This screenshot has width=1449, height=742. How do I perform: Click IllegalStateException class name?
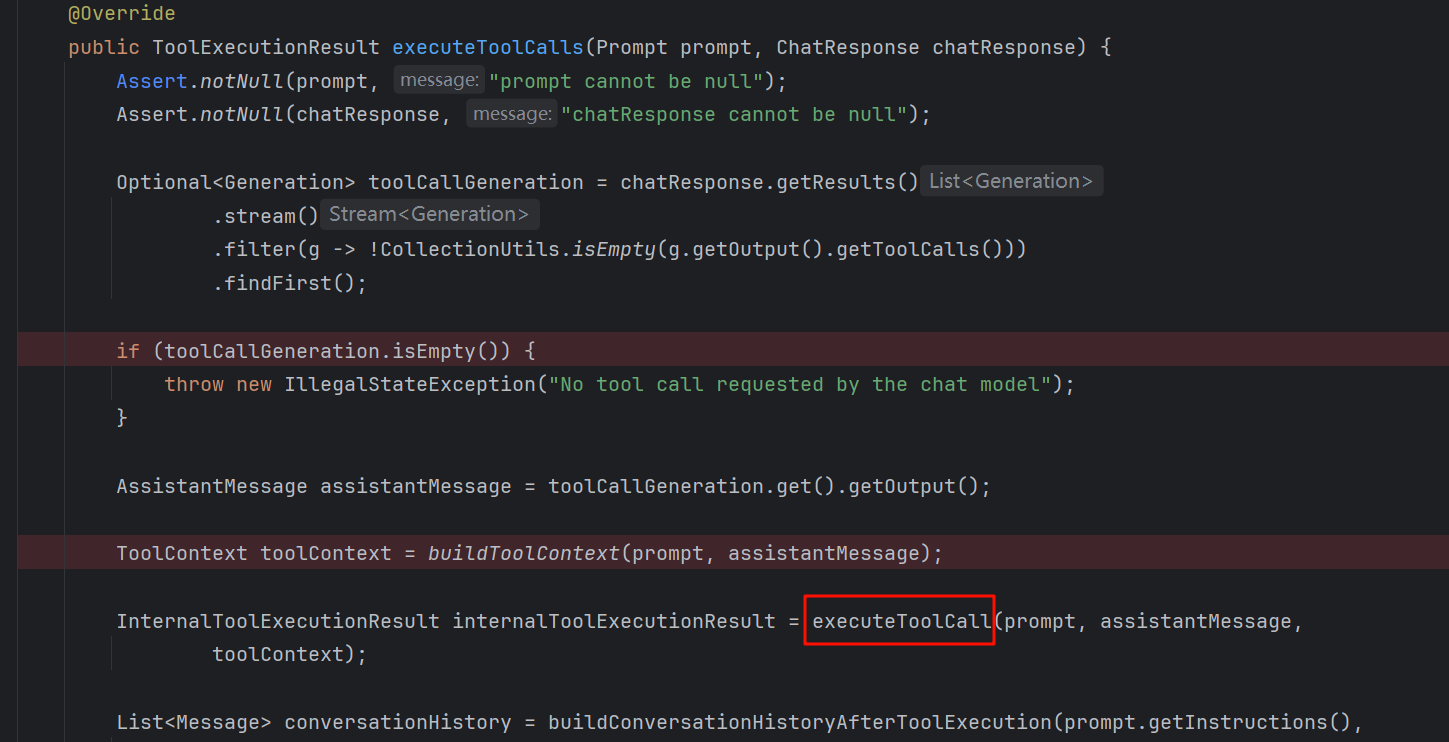[x=410, y=384]
